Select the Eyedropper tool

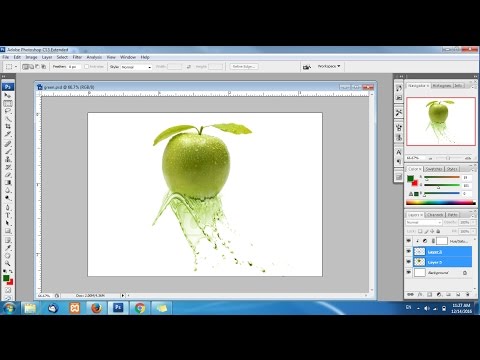8,248
